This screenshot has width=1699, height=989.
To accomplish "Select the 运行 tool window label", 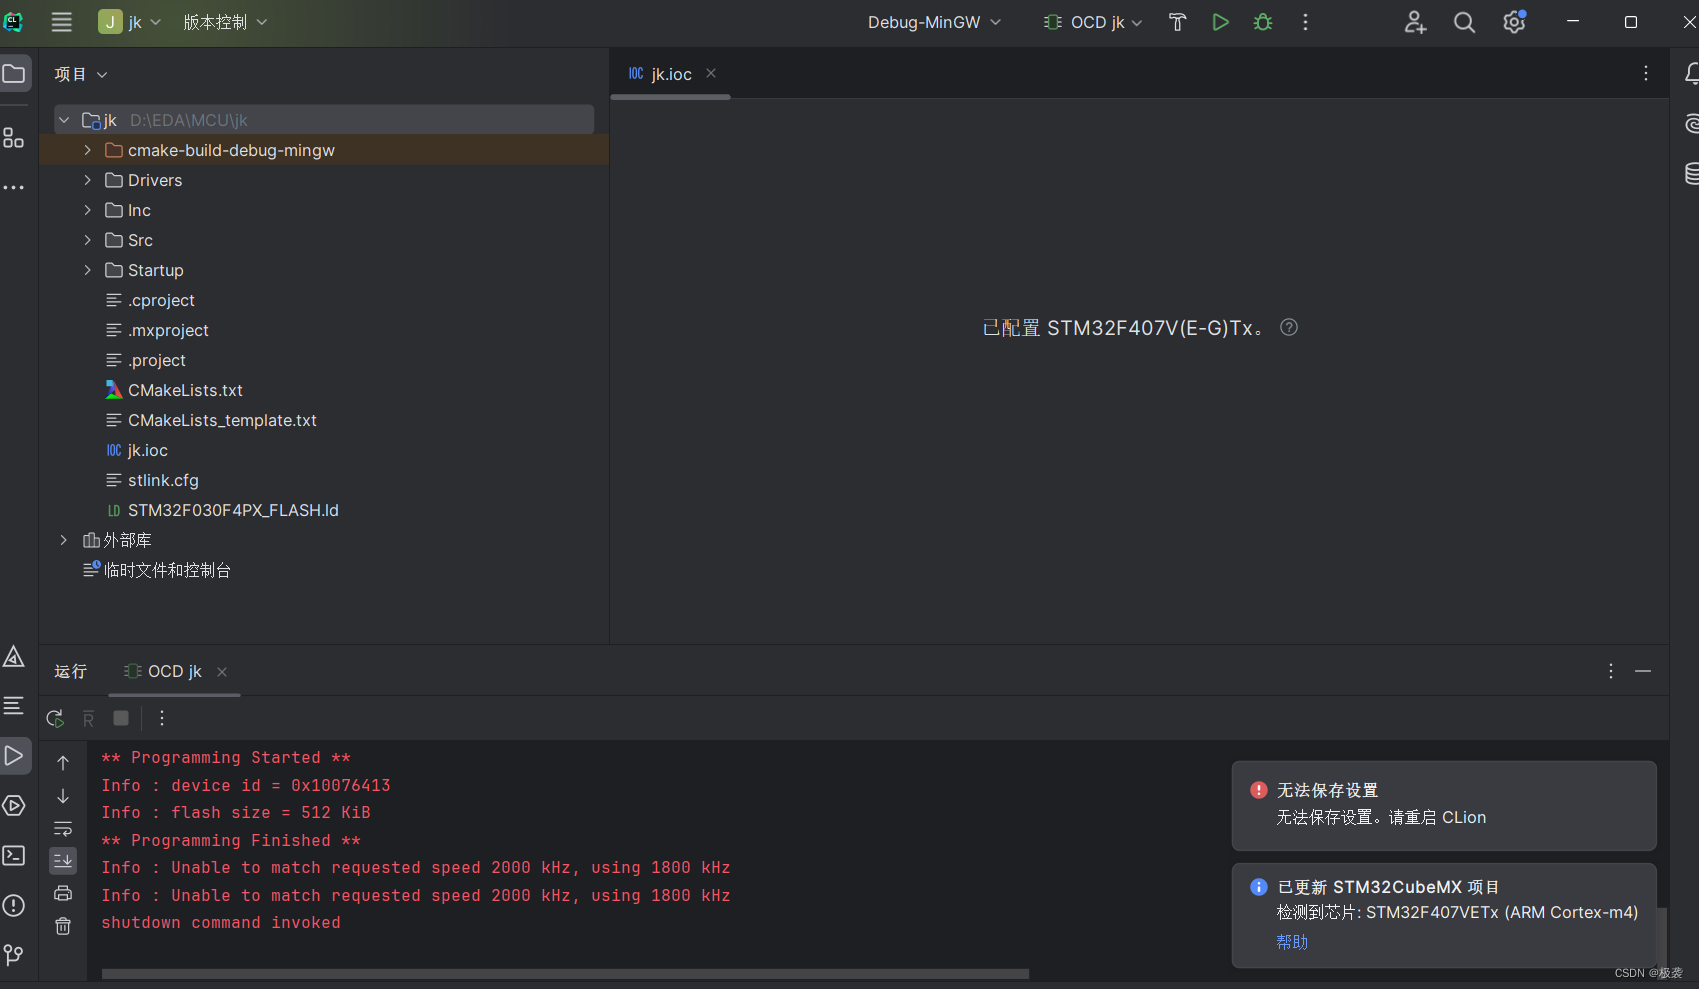I will 71,671.
